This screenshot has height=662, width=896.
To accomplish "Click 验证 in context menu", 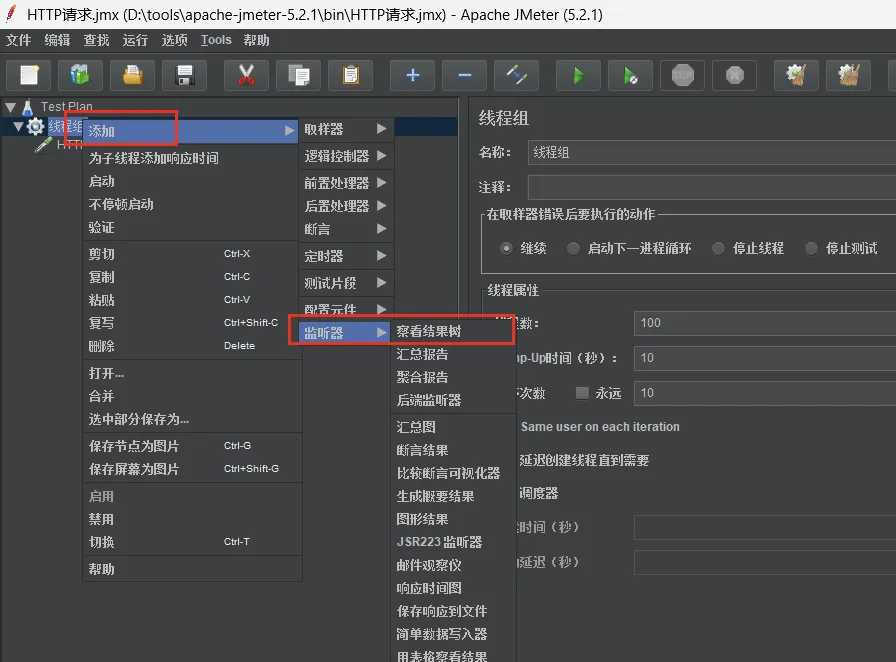I will click(192, 228).
